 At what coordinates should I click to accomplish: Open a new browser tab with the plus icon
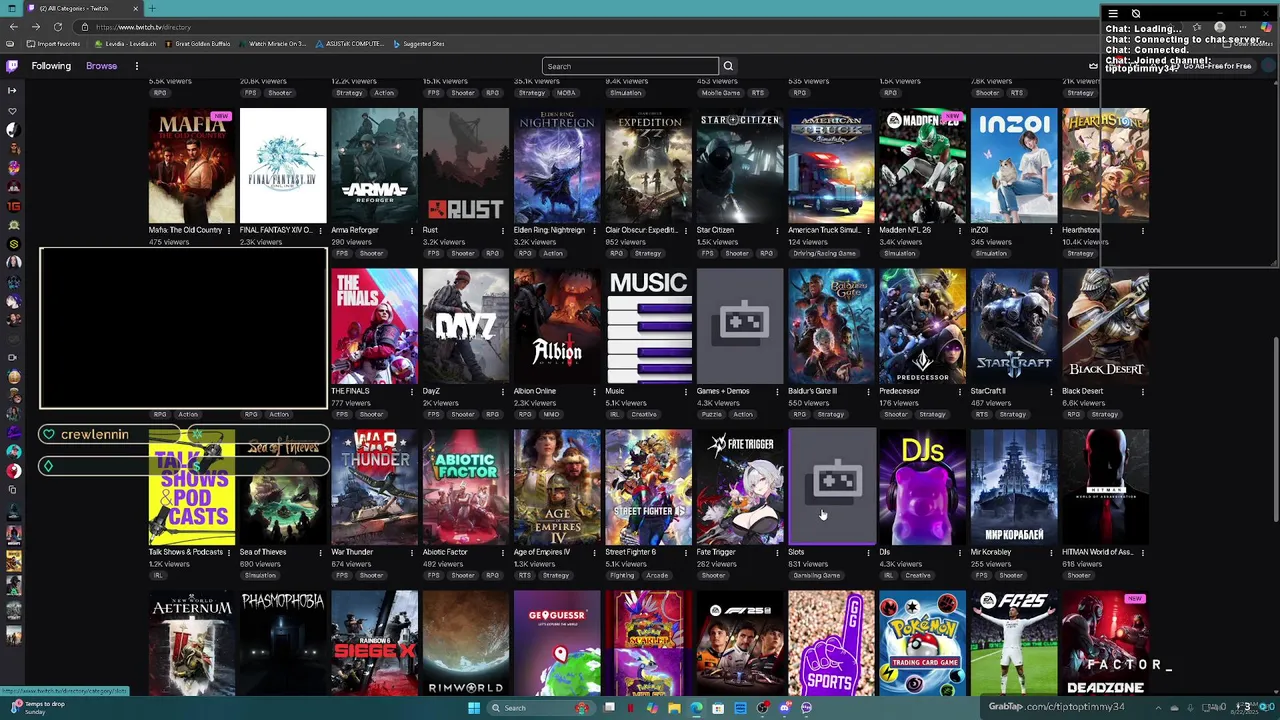click(153, 8)
